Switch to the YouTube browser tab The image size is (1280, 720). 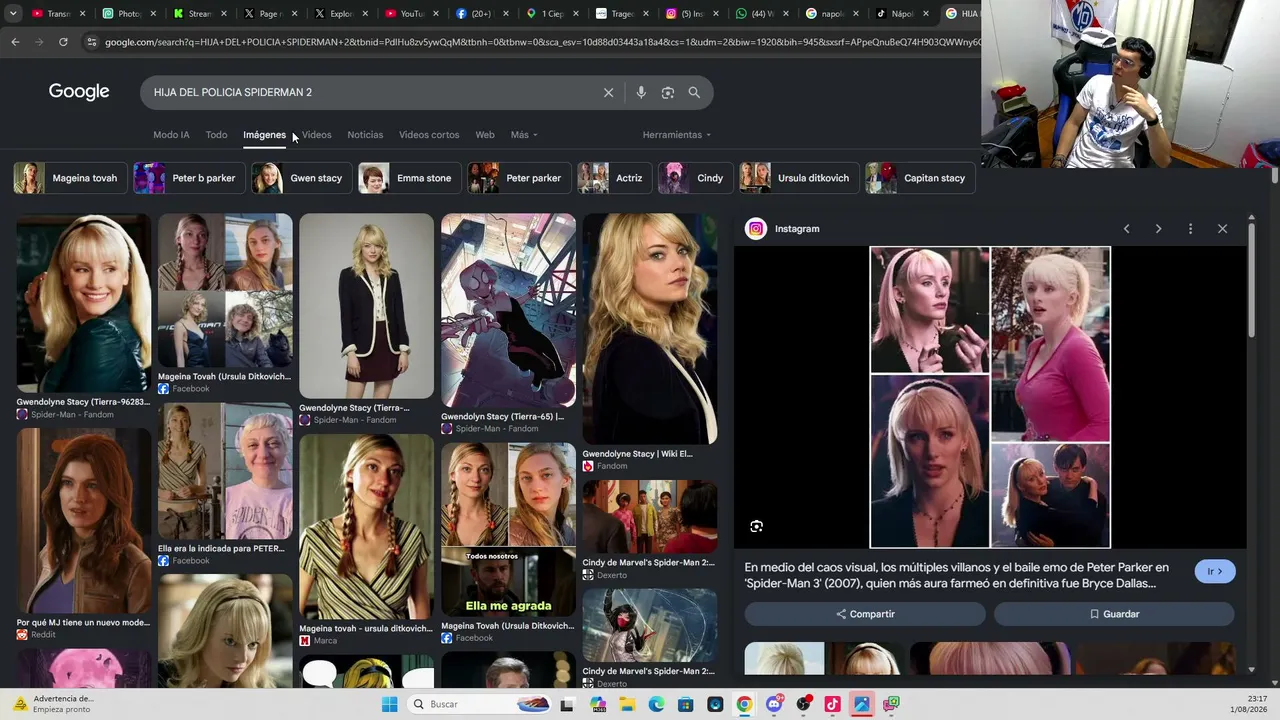tap(406, 14)
